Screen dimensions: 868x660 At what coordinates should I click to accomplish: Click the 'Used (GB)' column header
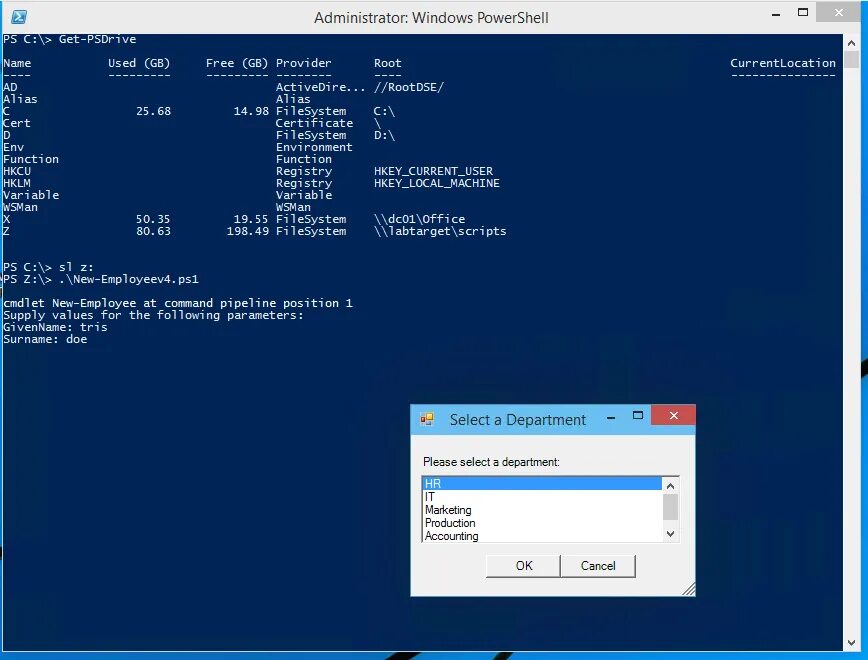(x=139, y=63)
